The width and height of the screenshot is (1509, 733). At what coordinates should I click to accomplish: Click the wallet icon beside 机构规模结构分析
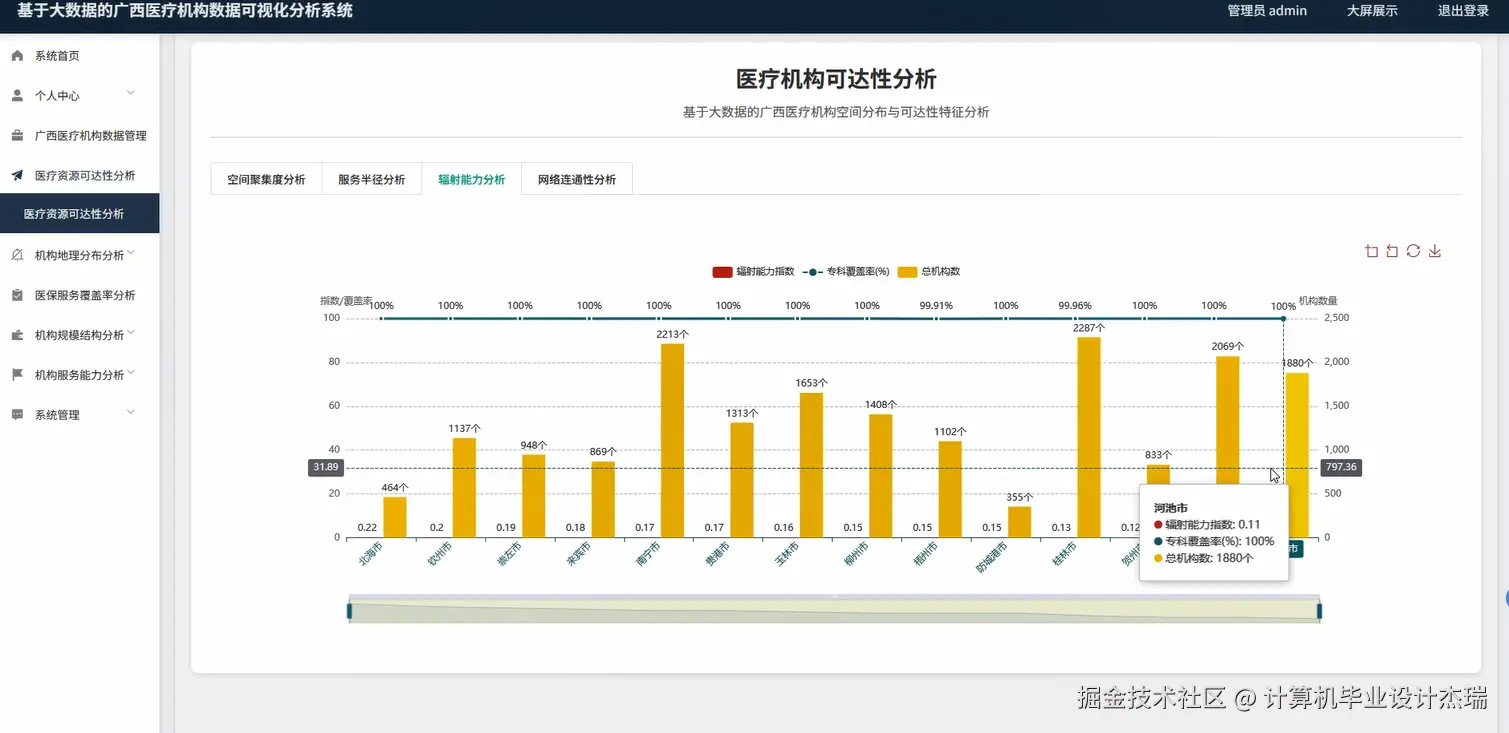17,335
